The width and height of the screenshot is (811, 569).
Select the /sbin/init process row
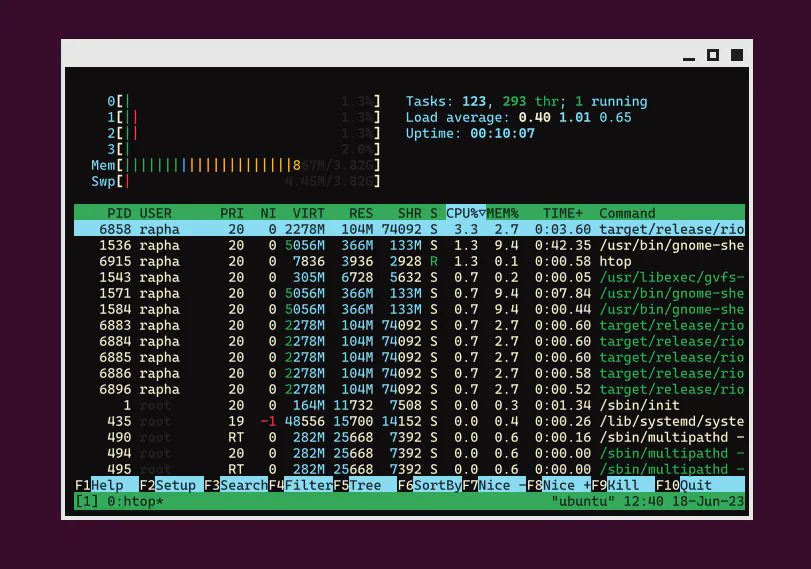point(409,406)
